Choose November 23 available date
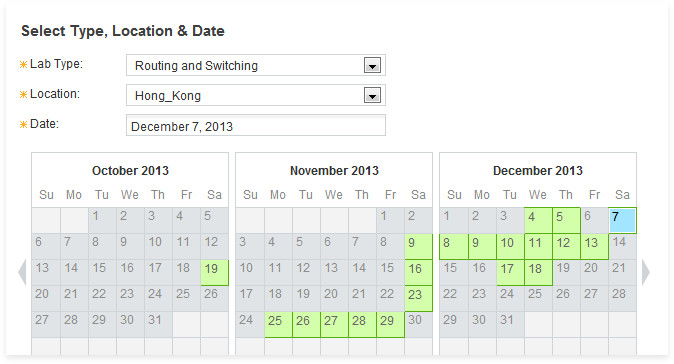Screen dimensions: 674x364 click(x=418, y=298)
